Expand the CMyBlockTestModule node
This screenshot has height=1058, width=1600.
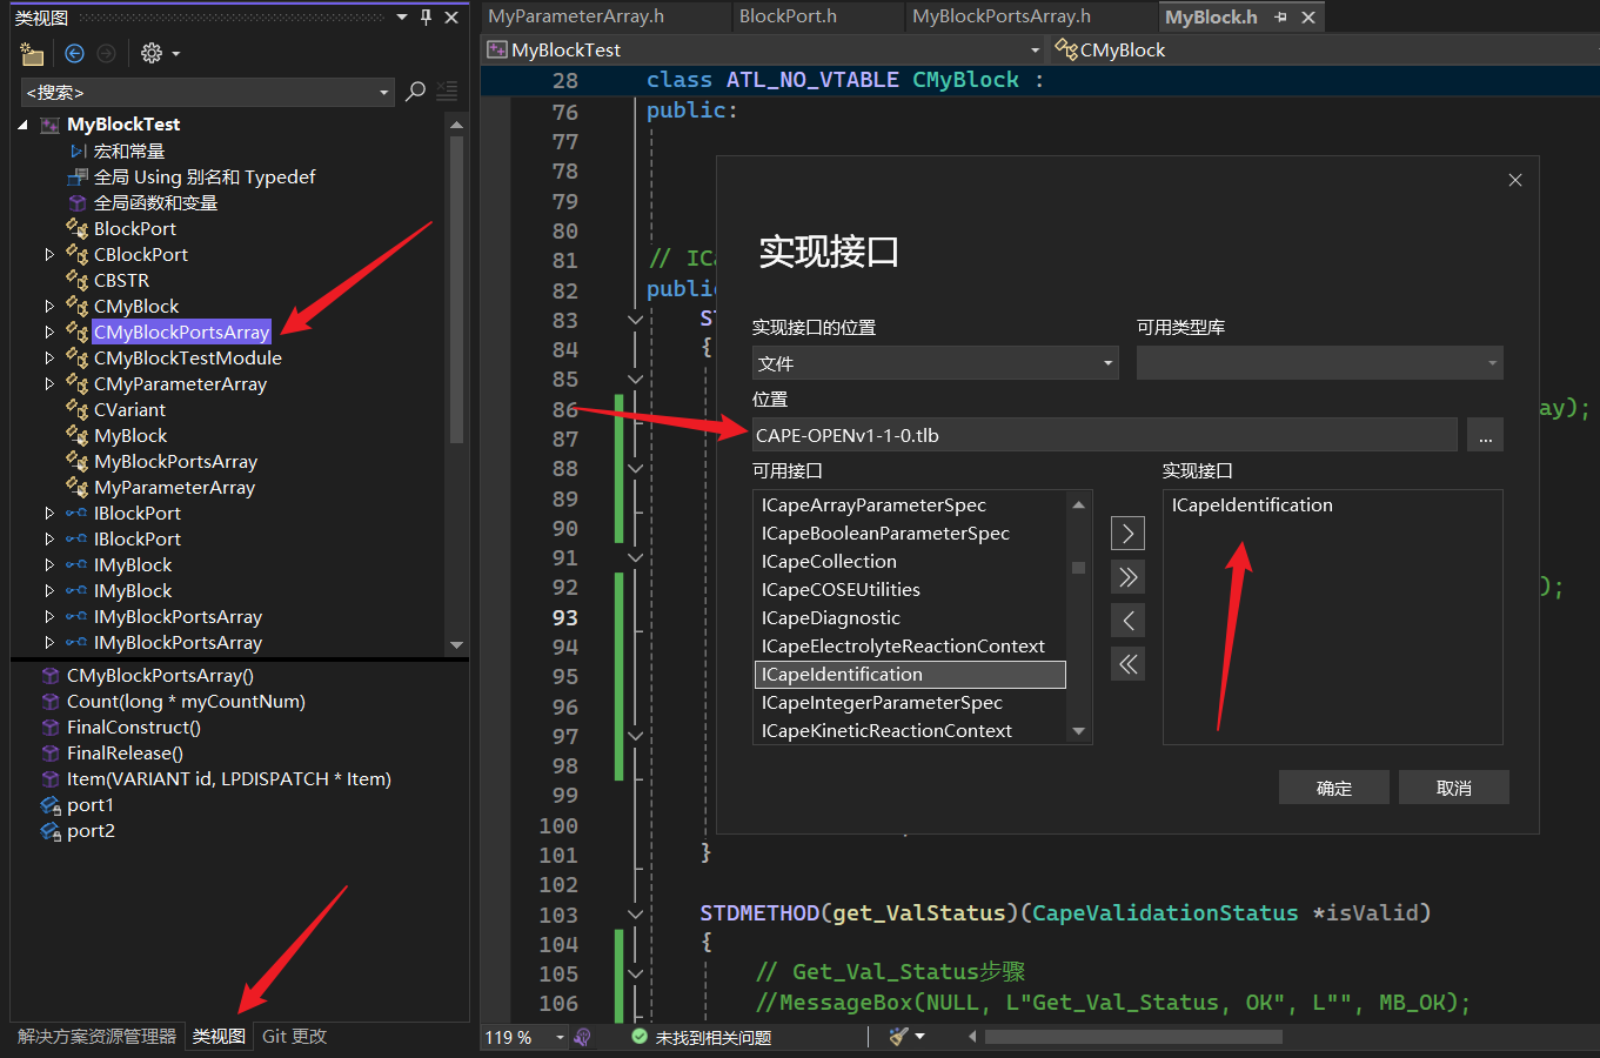[49, 358]
